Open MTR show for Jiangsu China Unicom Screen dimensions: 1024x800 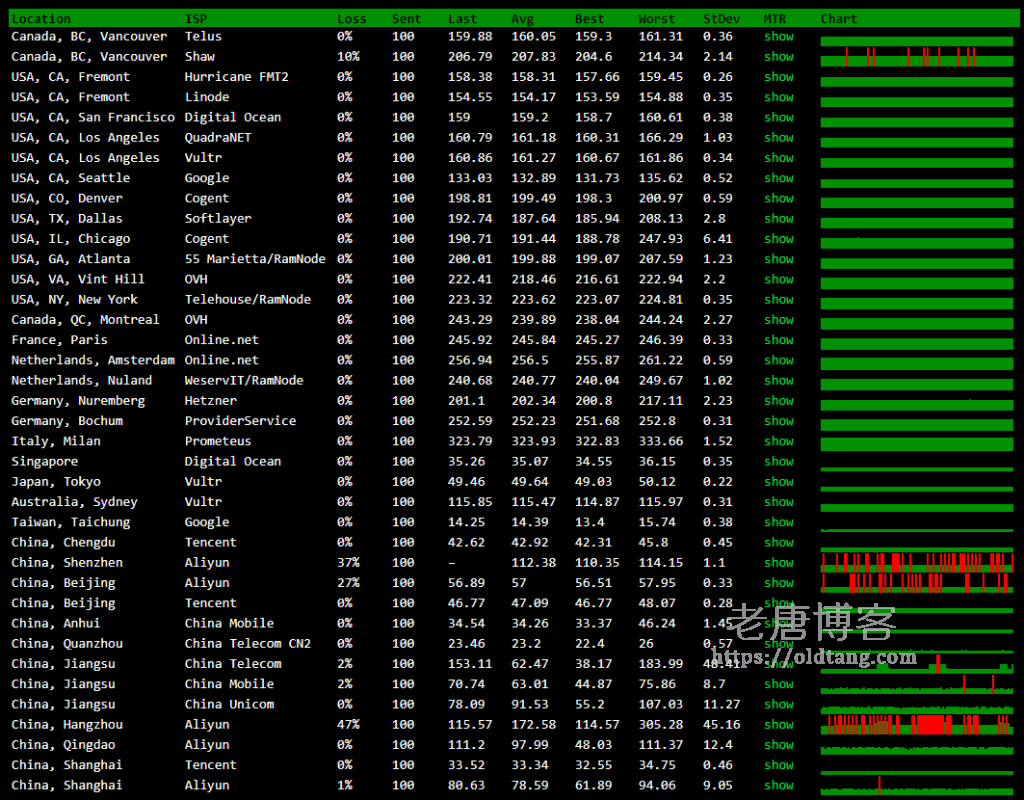click(x=778, y=705)
